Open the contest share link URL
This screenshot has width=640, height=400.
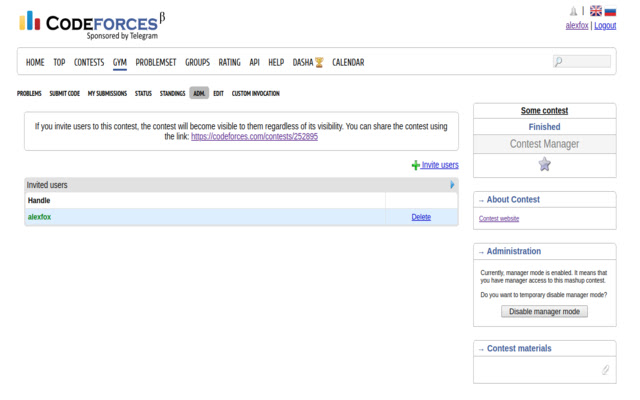pos(254,137)
